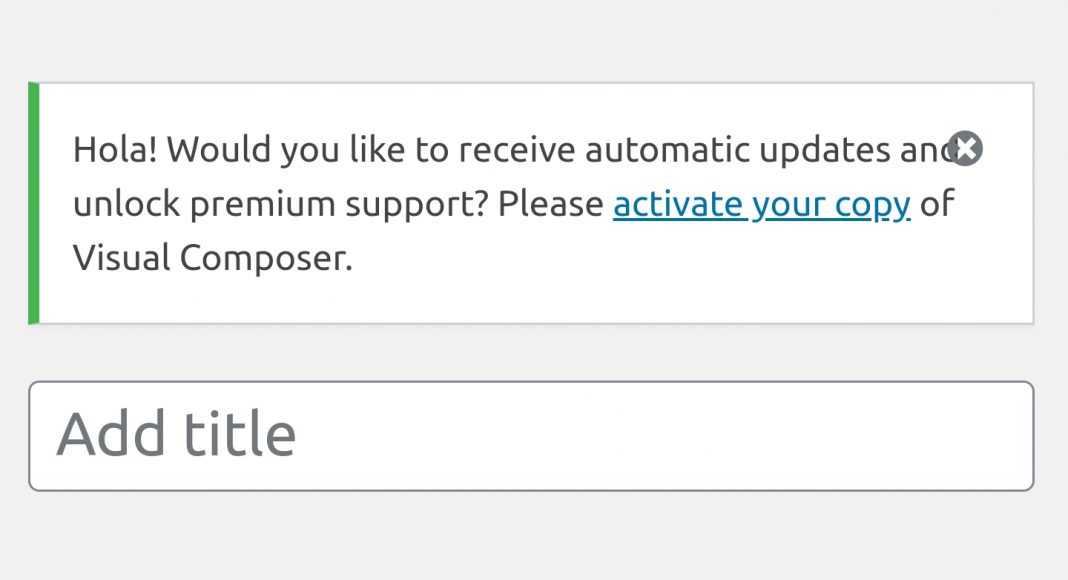
Task: Click the word "Please" before the link
Action: tap(551, 204)
